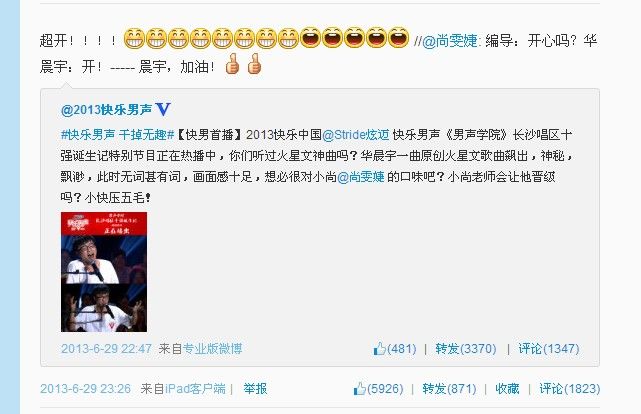Viewport: 641px width, 414px height.
Task: Open @Stride炫迈 mention link
Action: coord(355,134)
